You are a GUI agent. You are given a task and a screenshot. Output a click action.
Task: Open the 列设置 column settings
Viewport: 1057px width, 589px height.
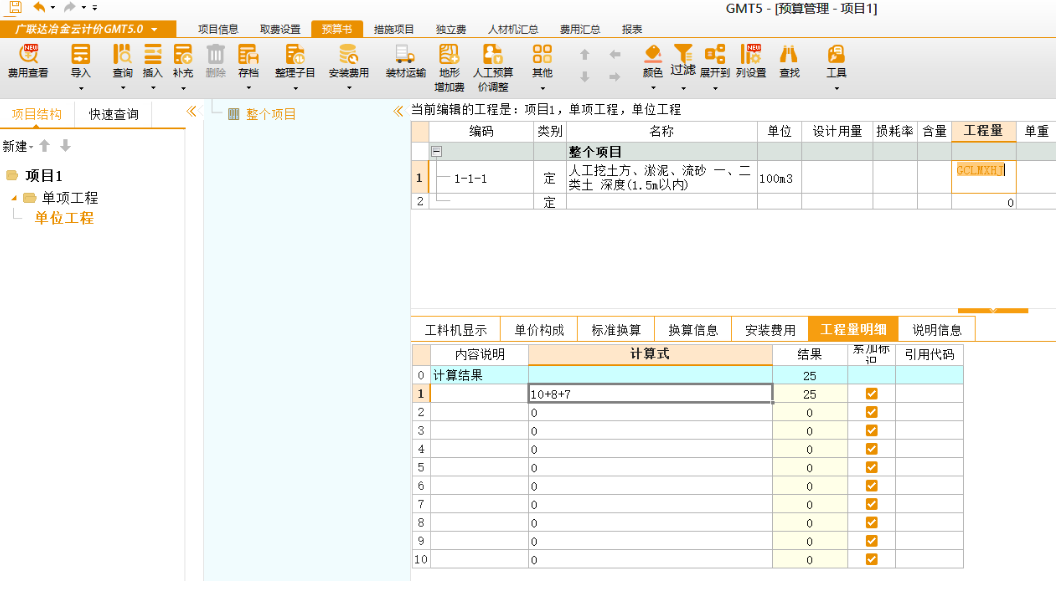pyautogui.click(x=750, y=55)
